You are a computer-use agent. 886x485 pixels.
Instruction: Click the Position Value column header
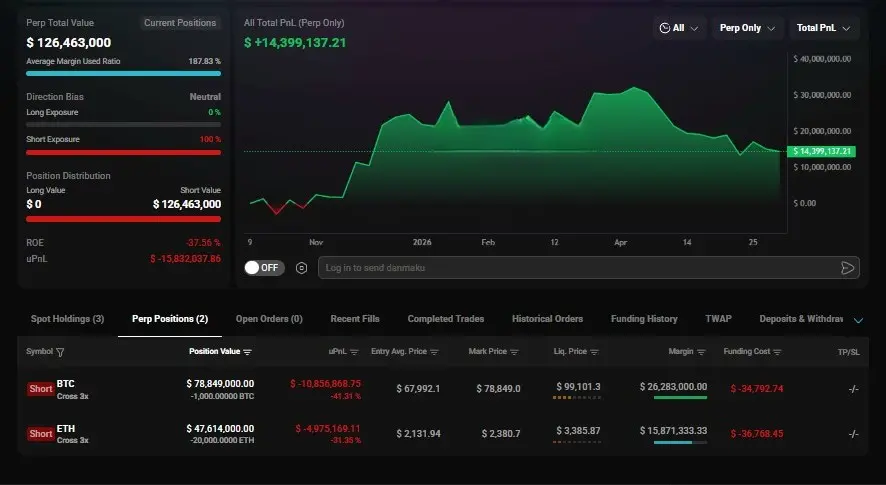click(214, 352)
